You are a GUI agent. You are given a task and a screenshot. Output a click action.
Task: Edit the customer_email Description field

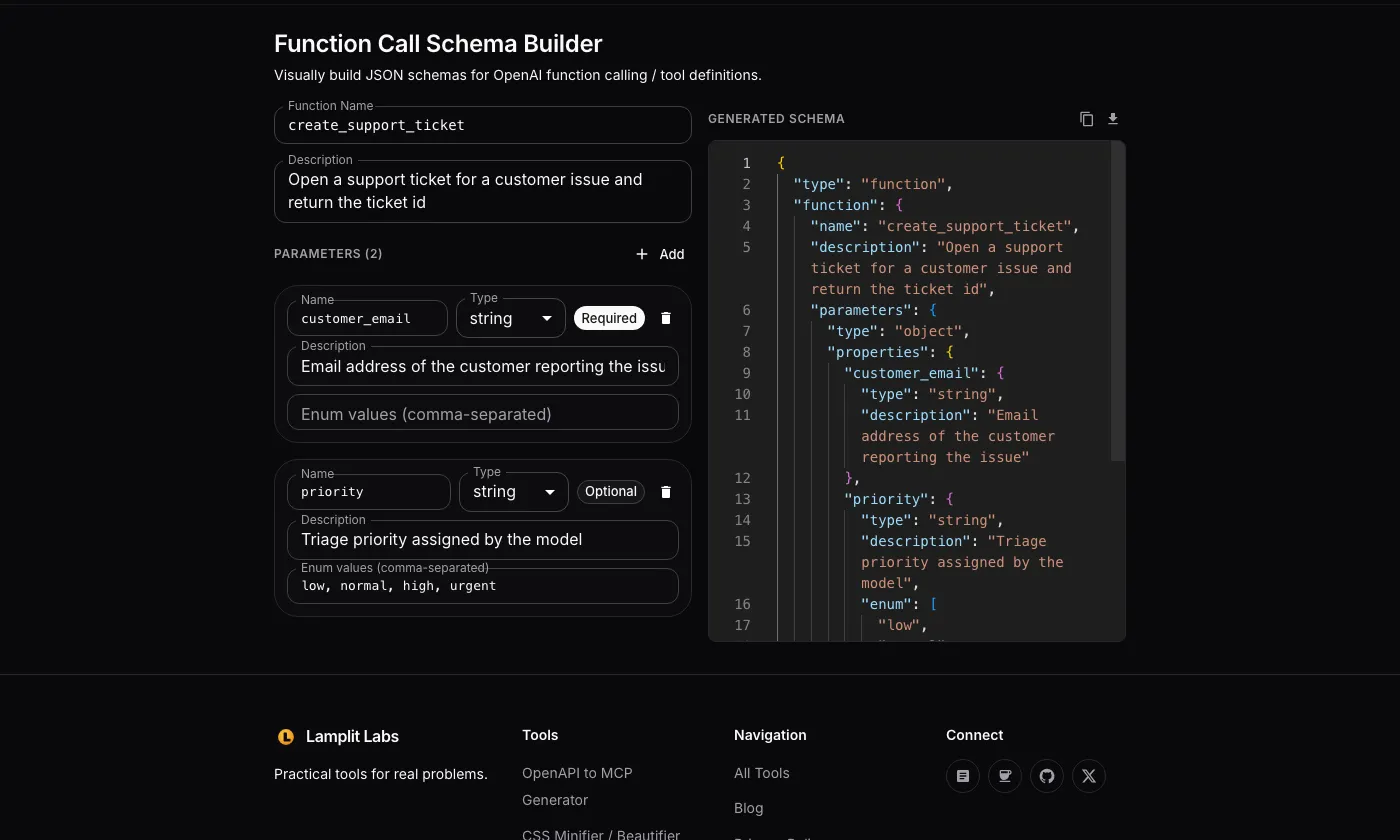click(483, 366)
